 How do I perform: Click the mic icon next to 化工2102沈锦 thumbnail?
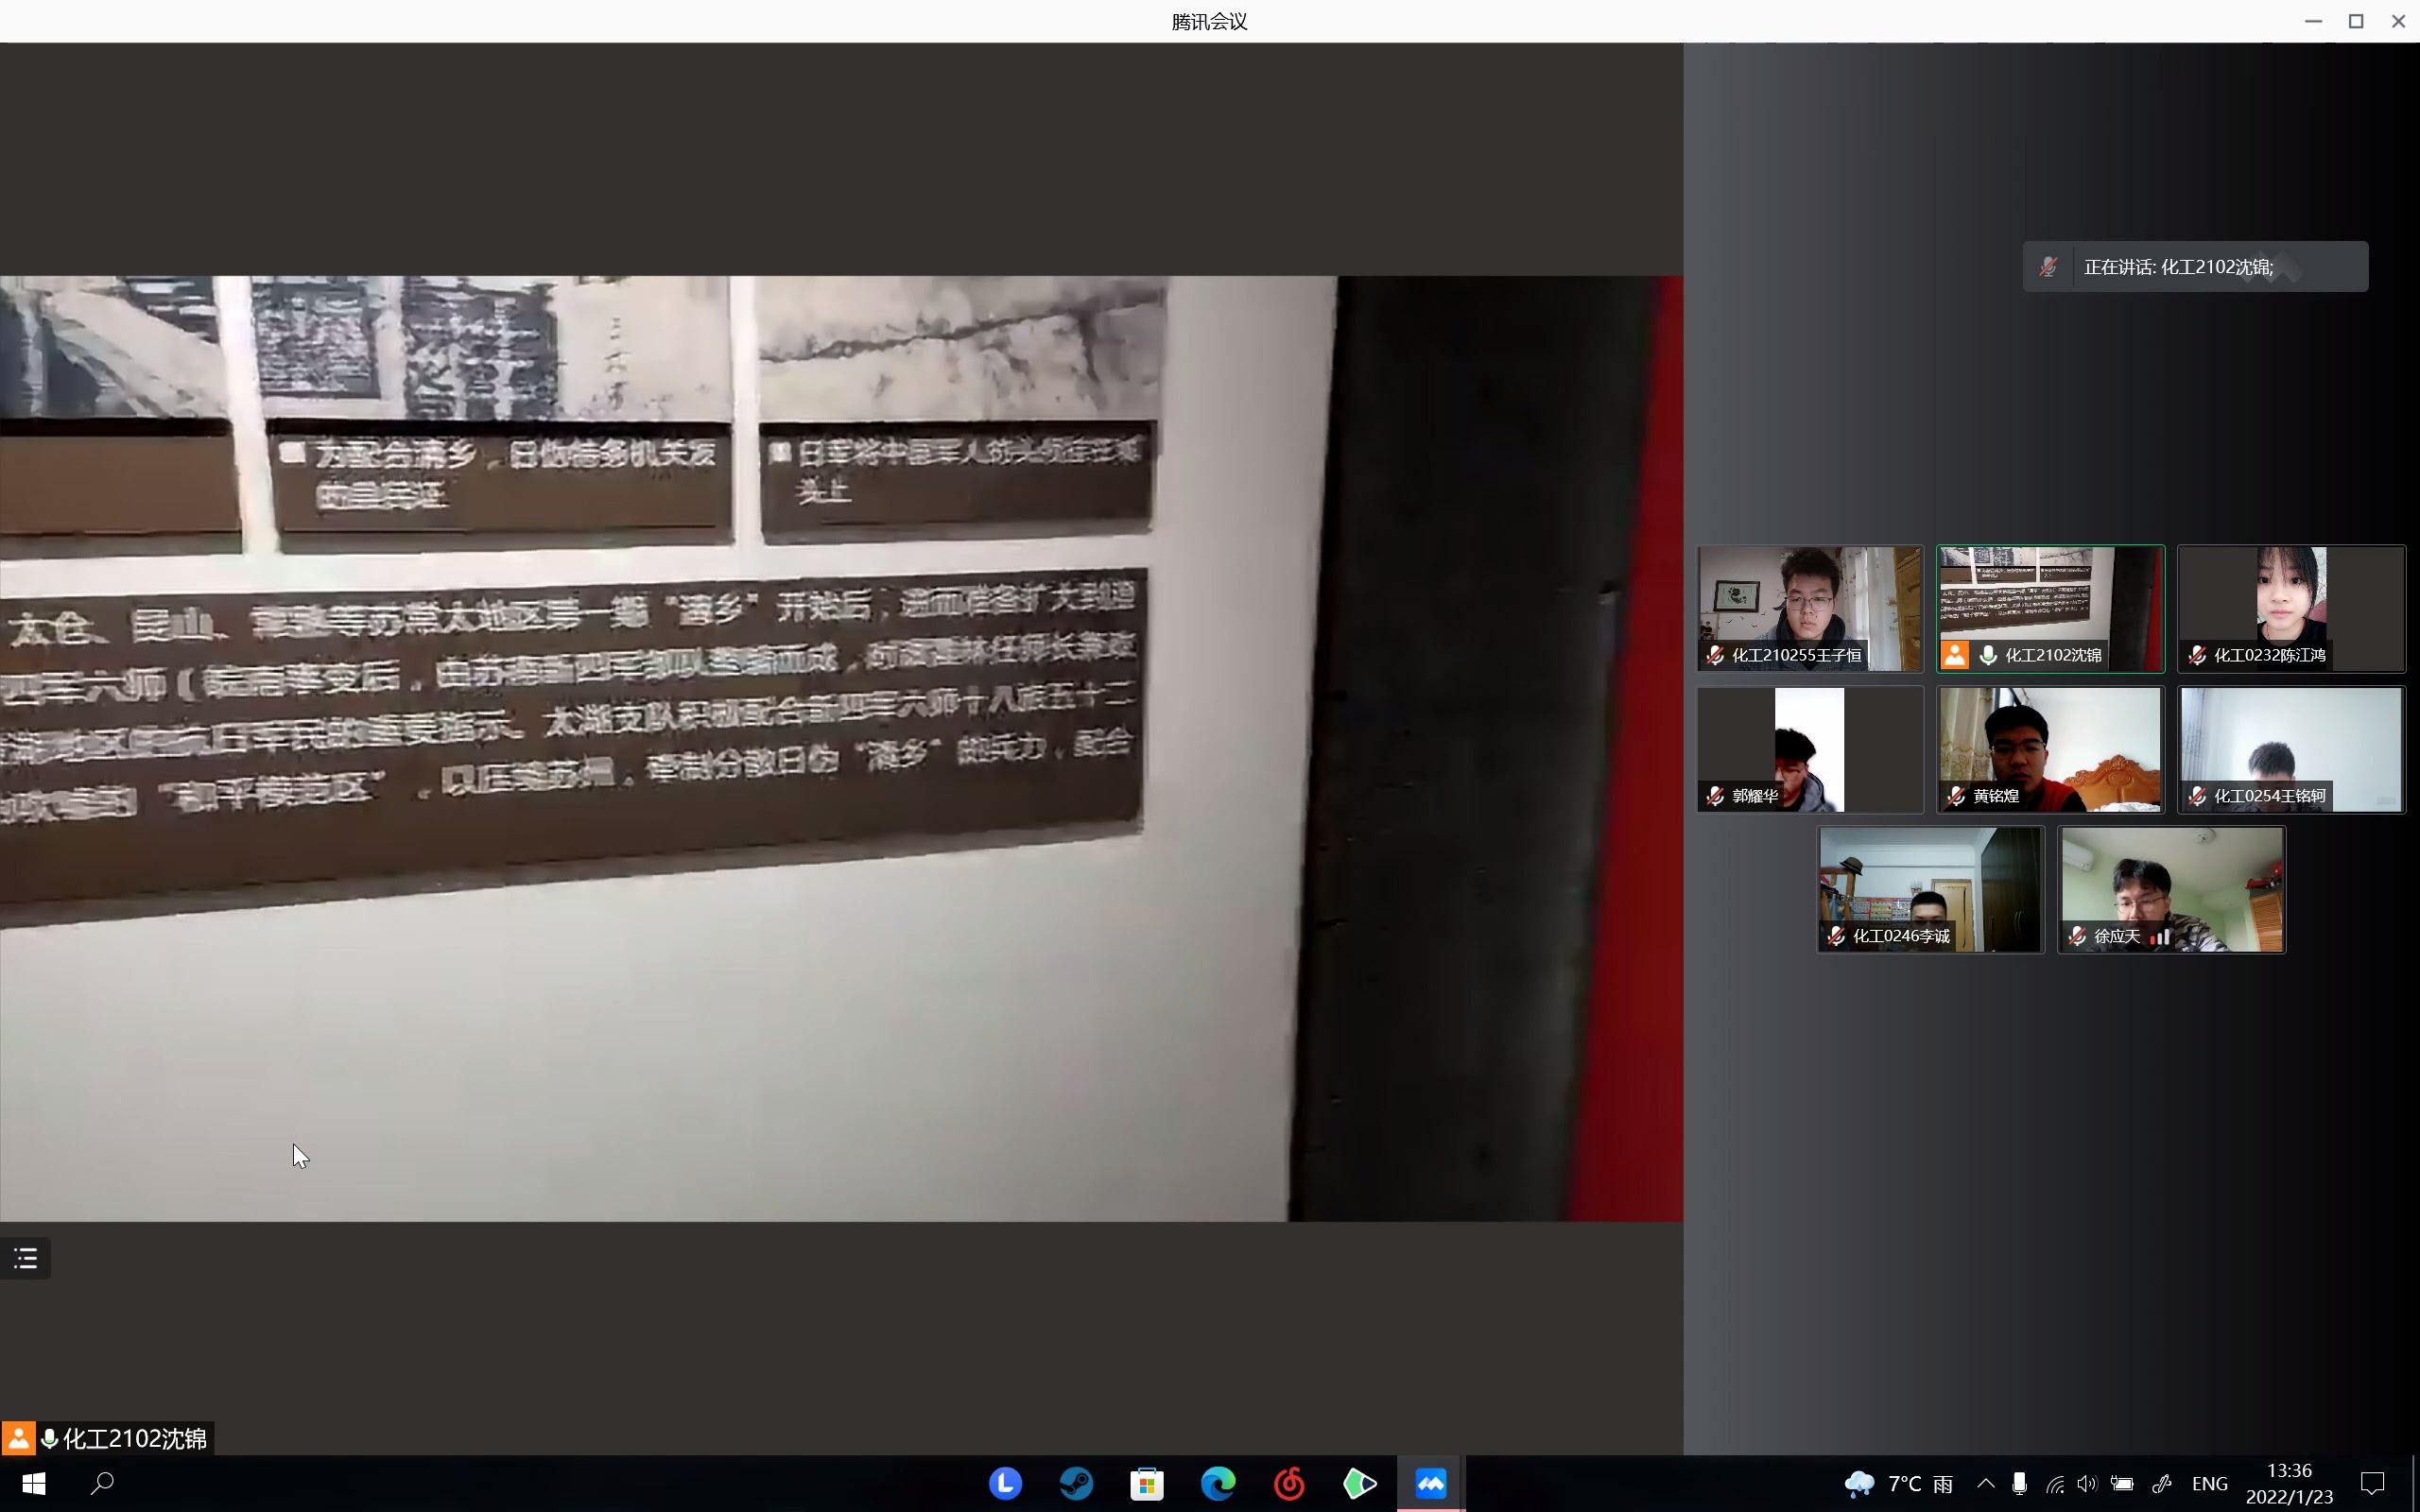(1989, 655)
